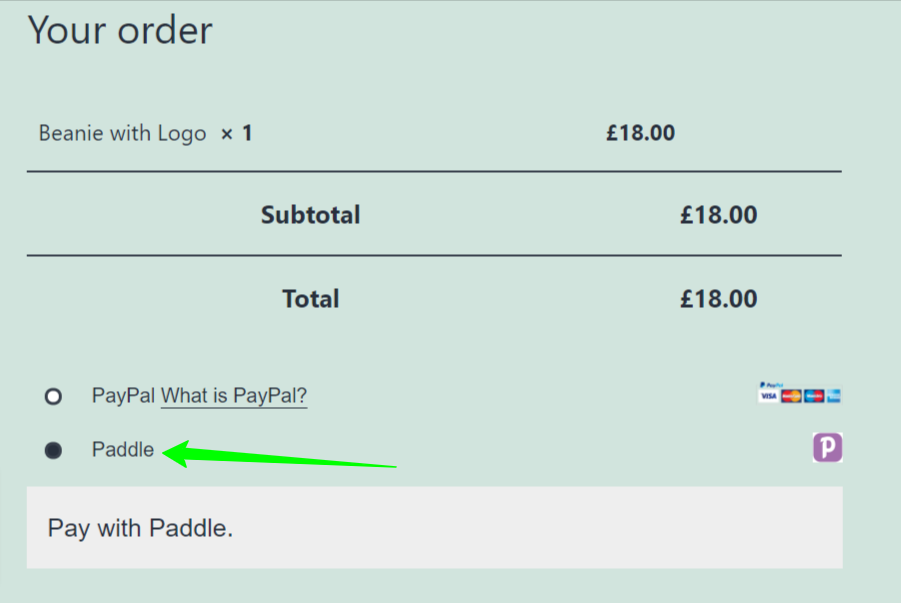Click the Beanie line price £18.00
Screen dimensions: 901x603
641,133
